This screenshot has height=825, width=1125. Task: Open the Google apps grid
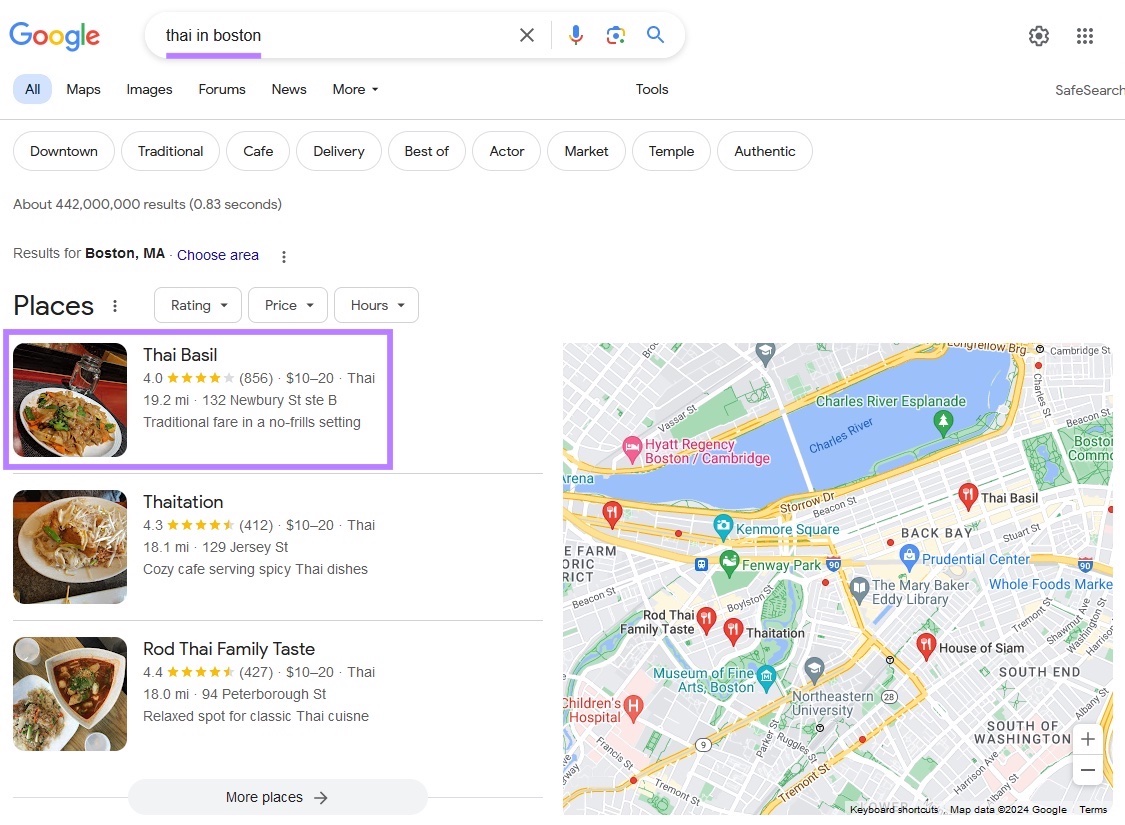click(x=1084, y=36)
